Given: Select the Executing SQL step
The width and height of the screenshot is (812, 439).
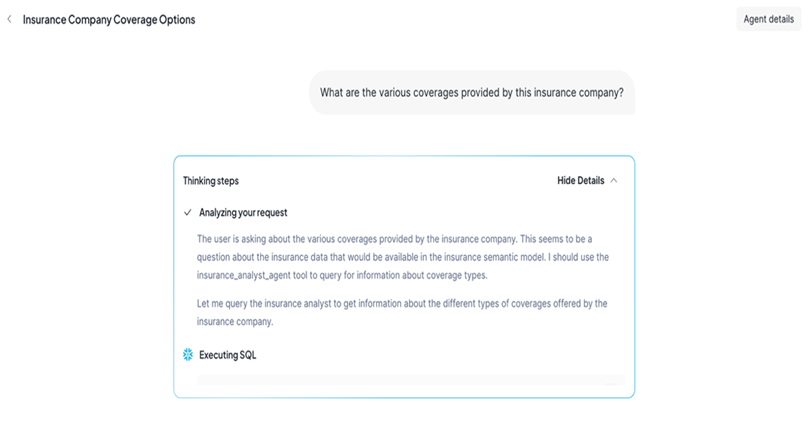Looking at the screenshot, I should coord(227,354).
